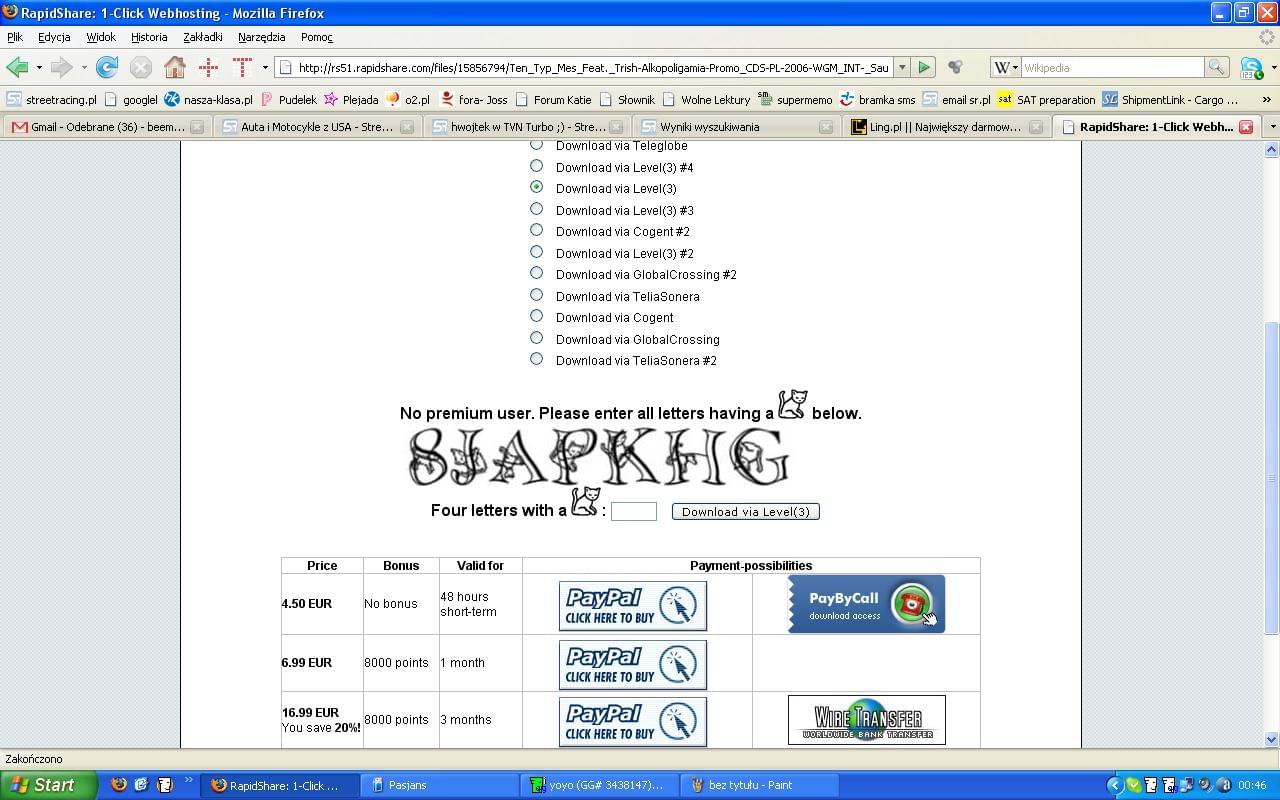
Task: Open the Skype toolbar dropdown arrow
Action: tap(1273, 68)
